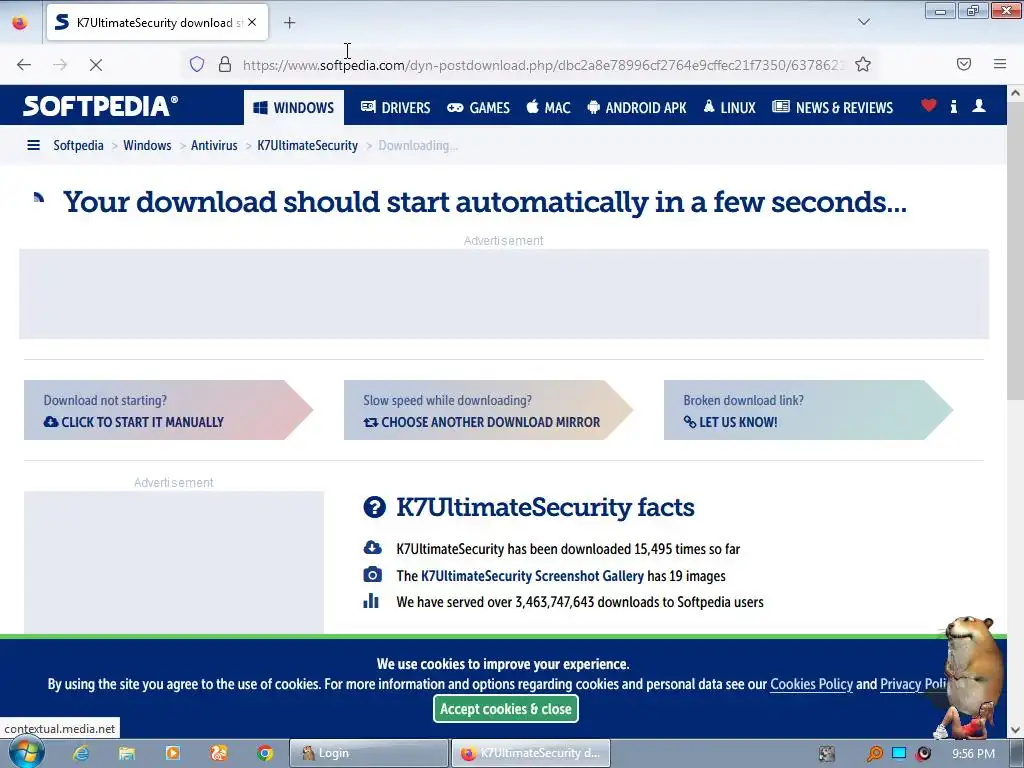Close the K7UltimateSecurity download tab
This screenshot has height=768, width=1024.
(x=252, y=22)
